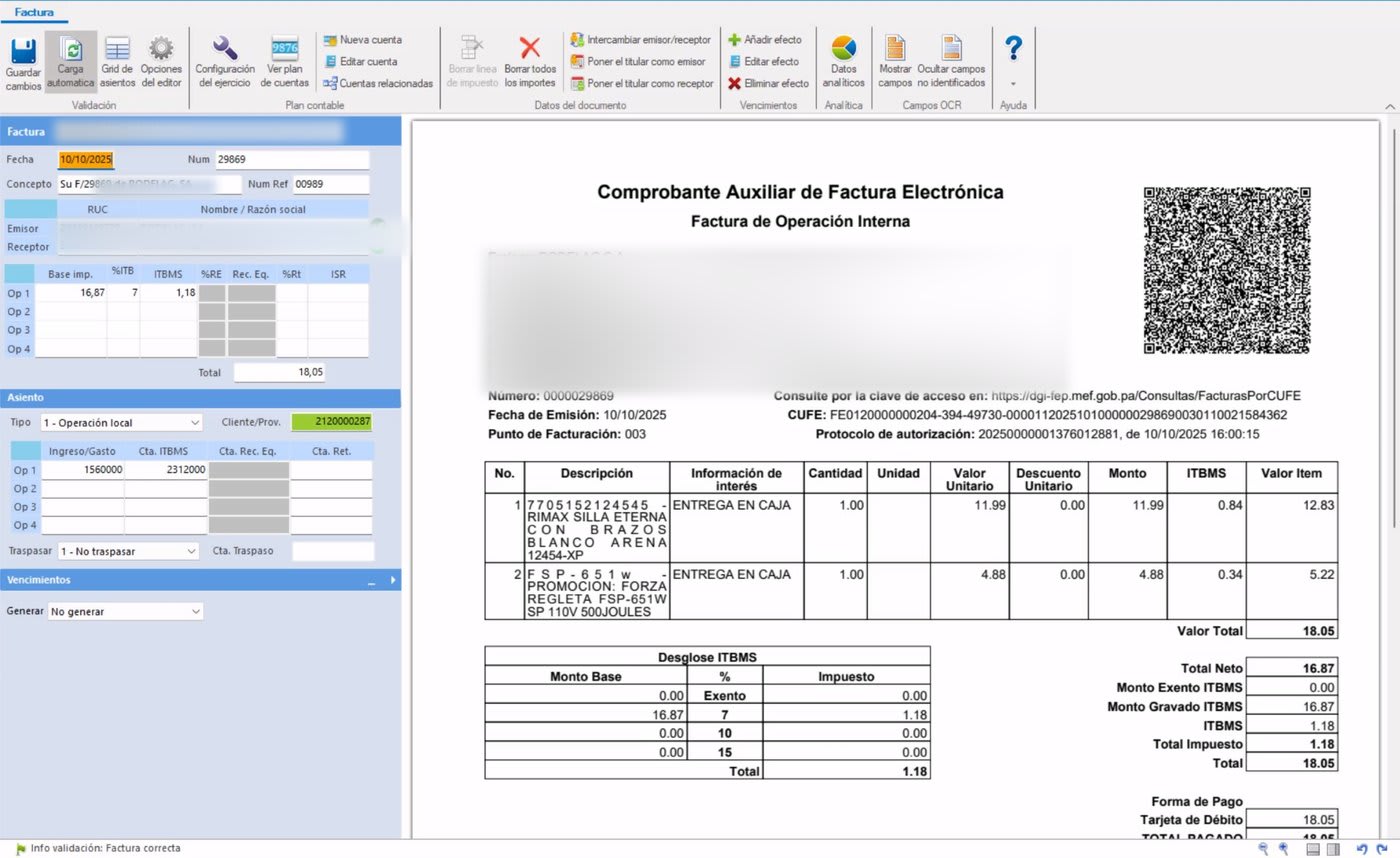Viewport: 1400px width, 858px height.
Task: Collapse the ribbon with the chevron
Action: pyautogui.click(x=1389, y=106)
